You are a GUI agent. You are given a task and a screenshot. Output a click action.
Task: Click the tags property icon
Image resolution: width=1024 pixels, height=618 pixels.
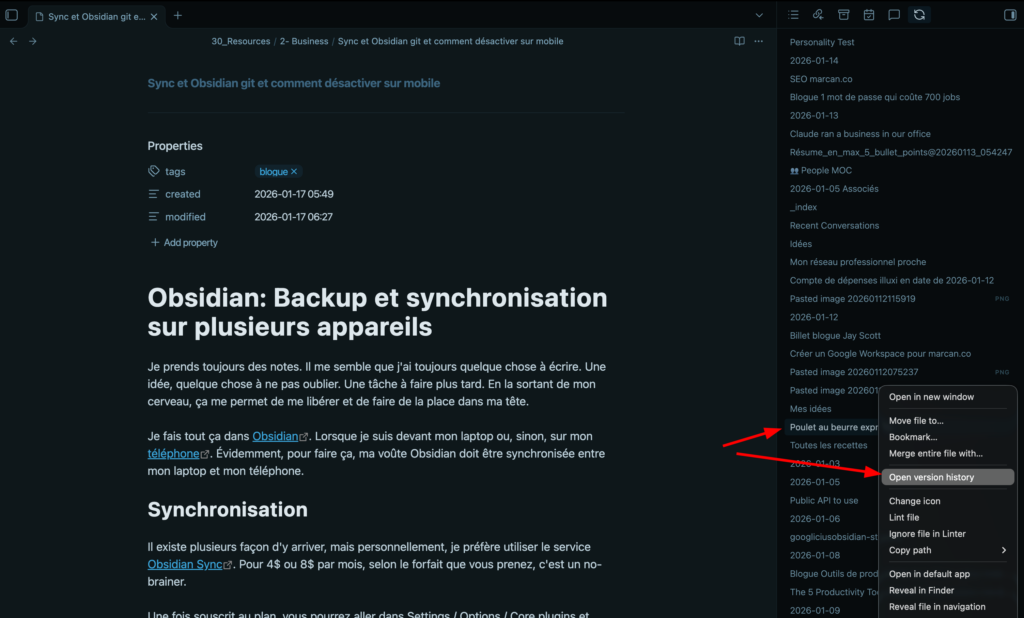click(x=153, y=171)
